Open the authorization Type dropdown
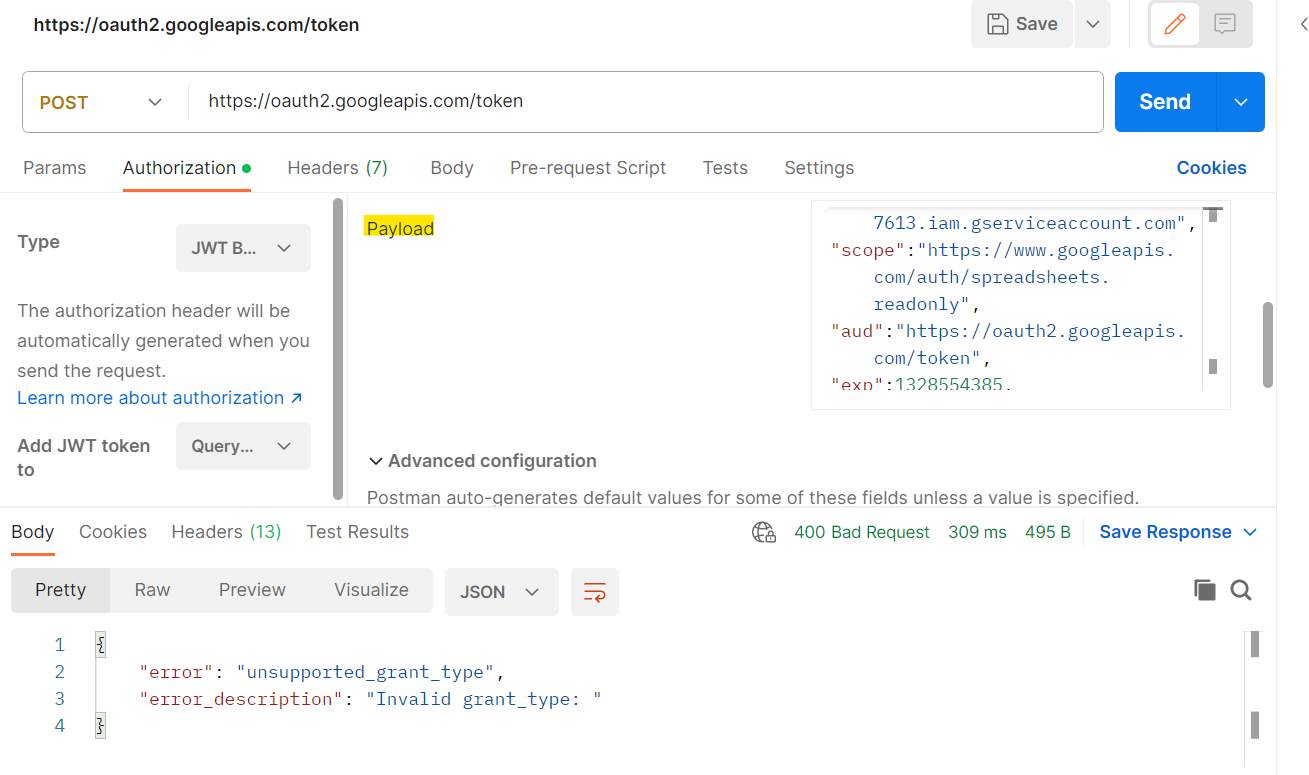 243,248
